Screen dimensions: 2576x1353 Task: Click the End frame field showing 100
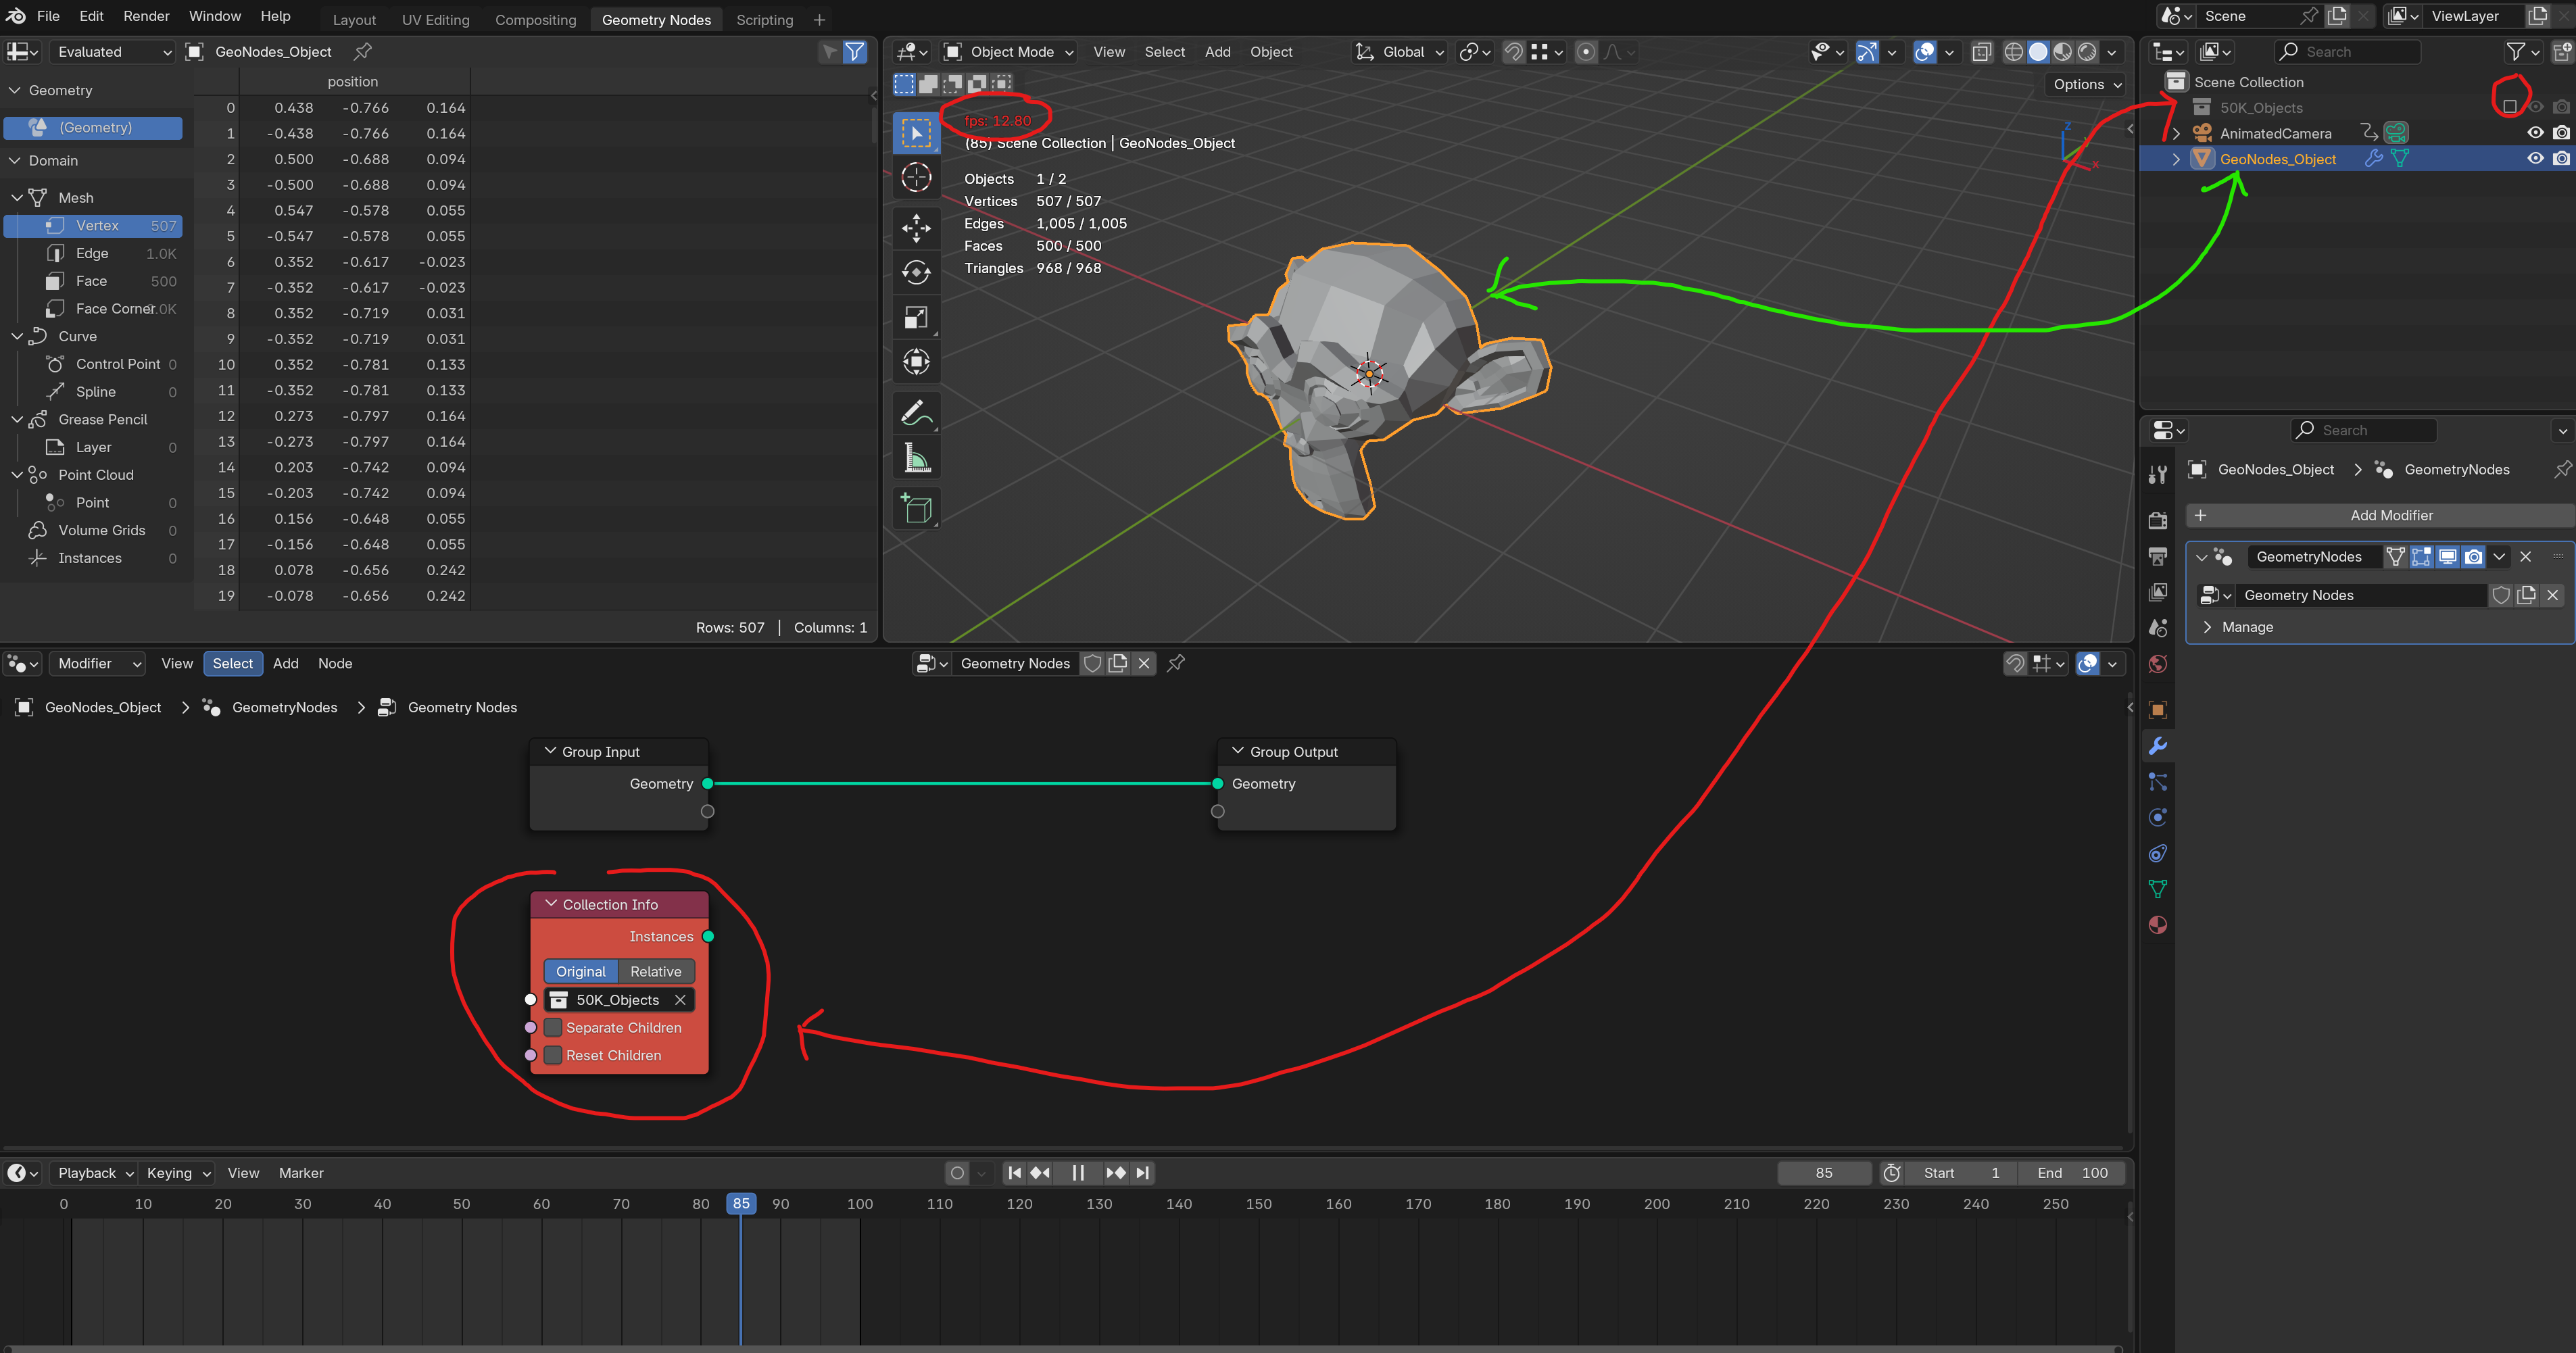tap(2072, 1173)
